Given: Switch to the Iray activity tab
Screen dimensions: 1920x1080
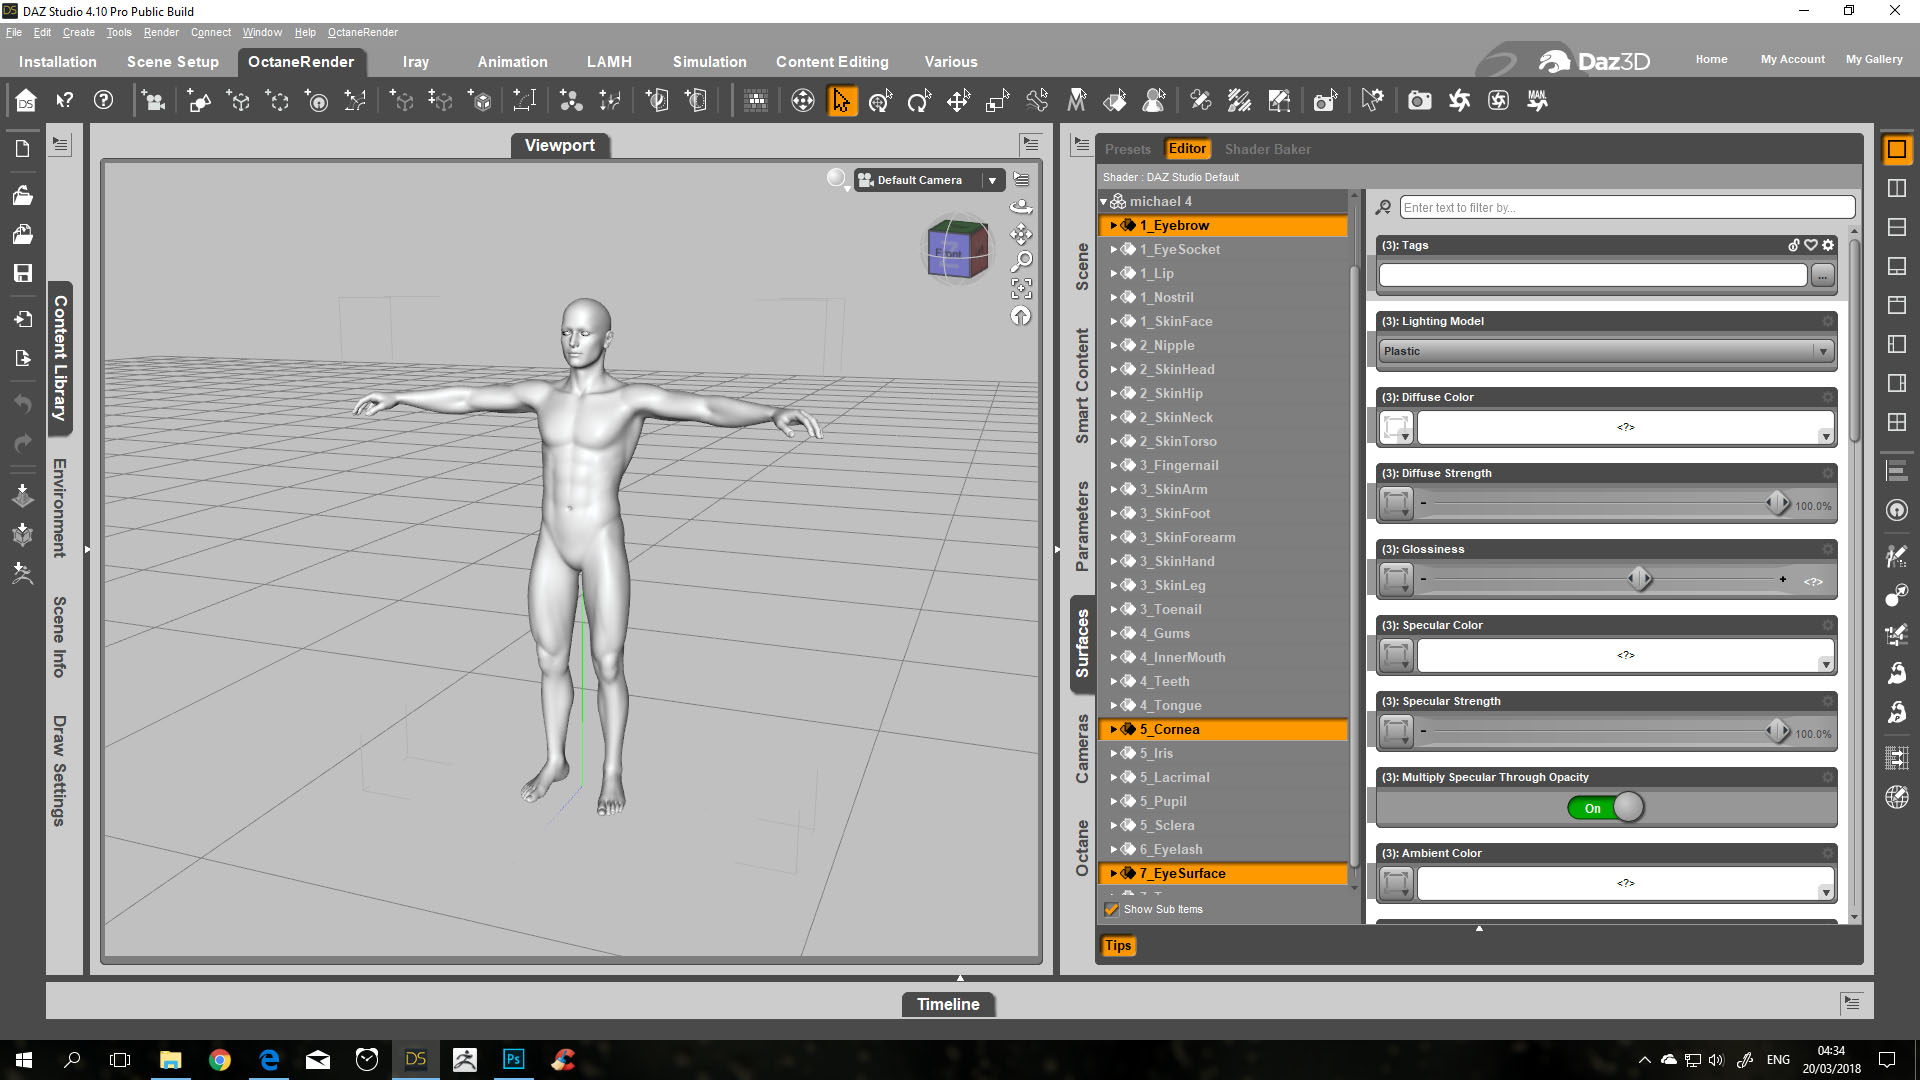Looking at the screenshot, I should (416, 62).
